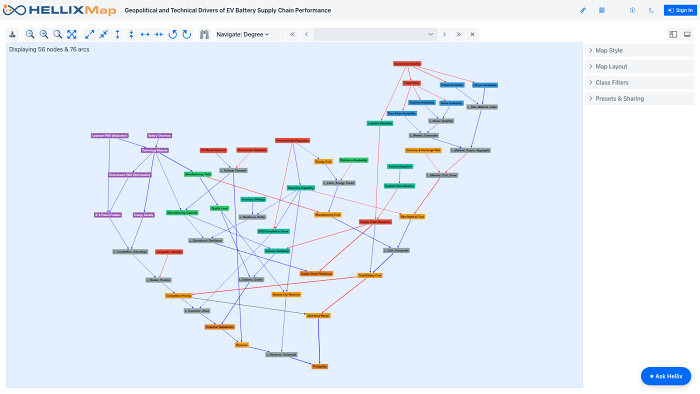Select the Environmental Regulation node
This screenshot has width=700, height=394.
coord(292,141)
